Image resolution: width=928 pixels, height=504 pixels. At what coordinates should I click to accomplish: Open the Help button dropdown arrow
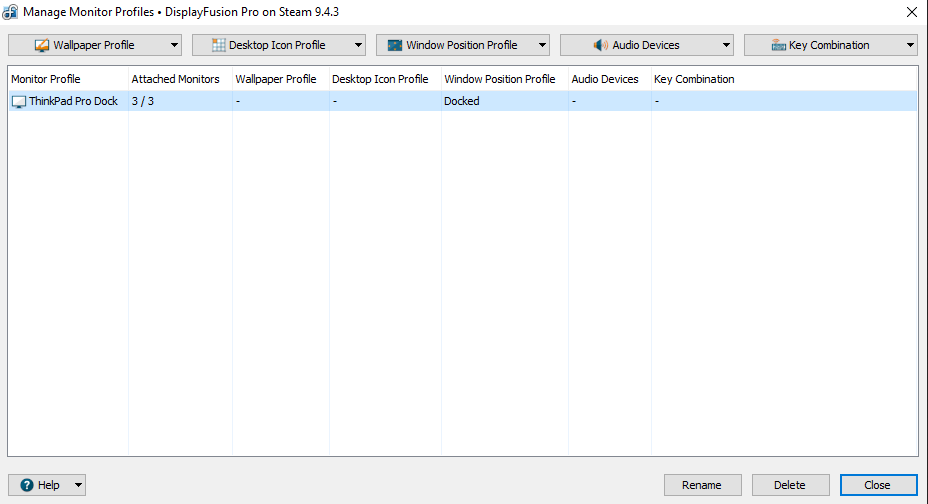79,485
